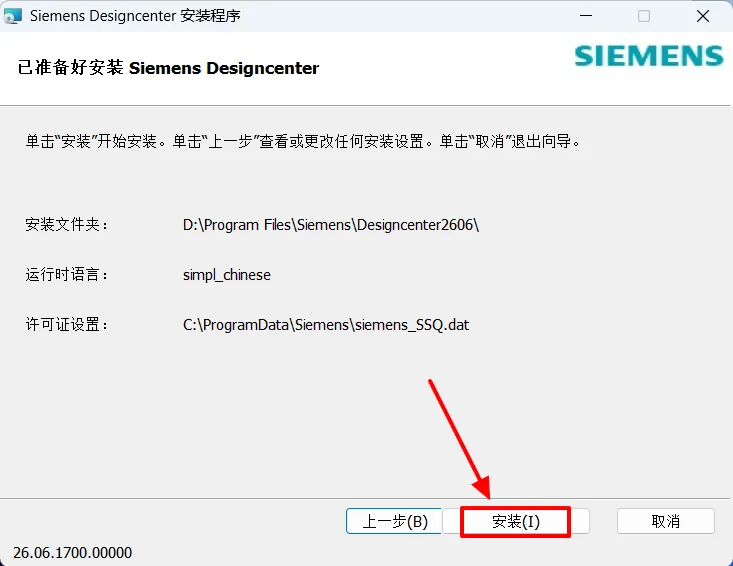Click the red arrow annotation
733x566 pixels.
460,439
